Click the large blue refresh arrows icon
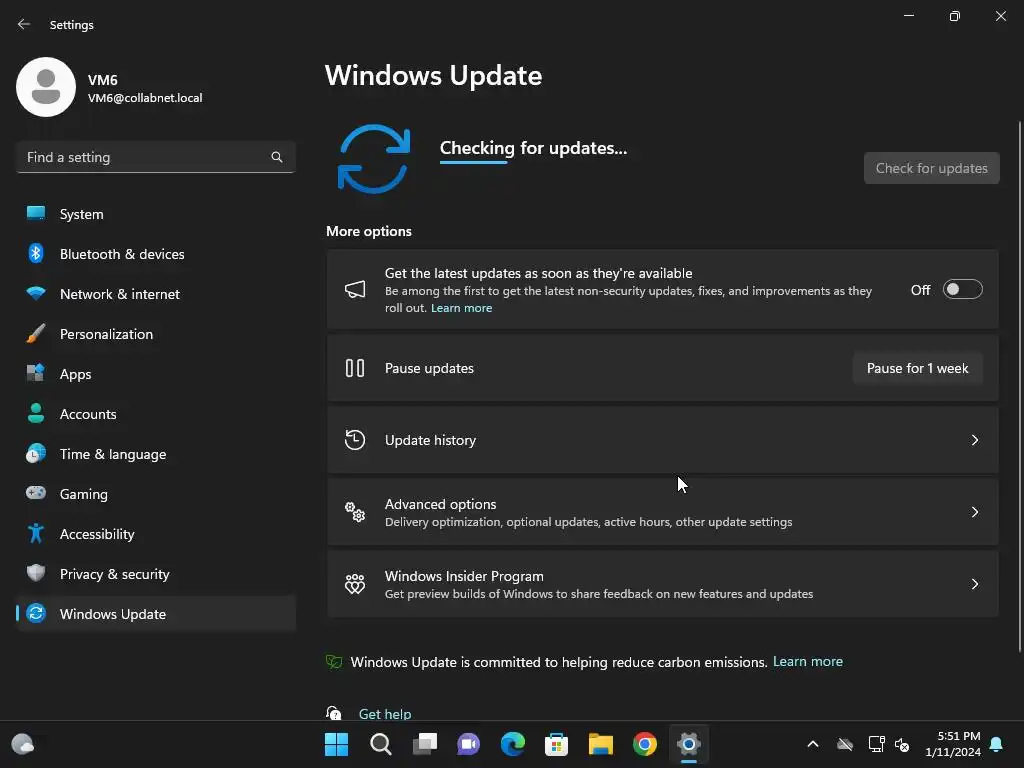This screenshot has height=768, width=1024. (374, 159)
